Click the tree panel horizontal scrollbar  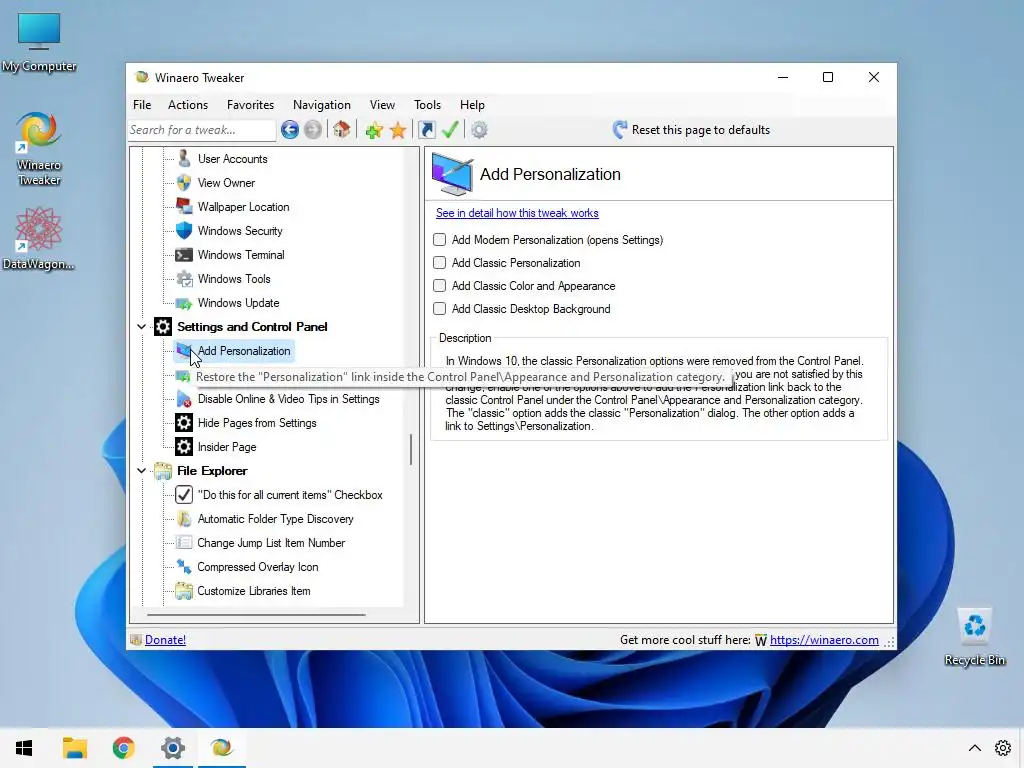(x=256, y=615)
